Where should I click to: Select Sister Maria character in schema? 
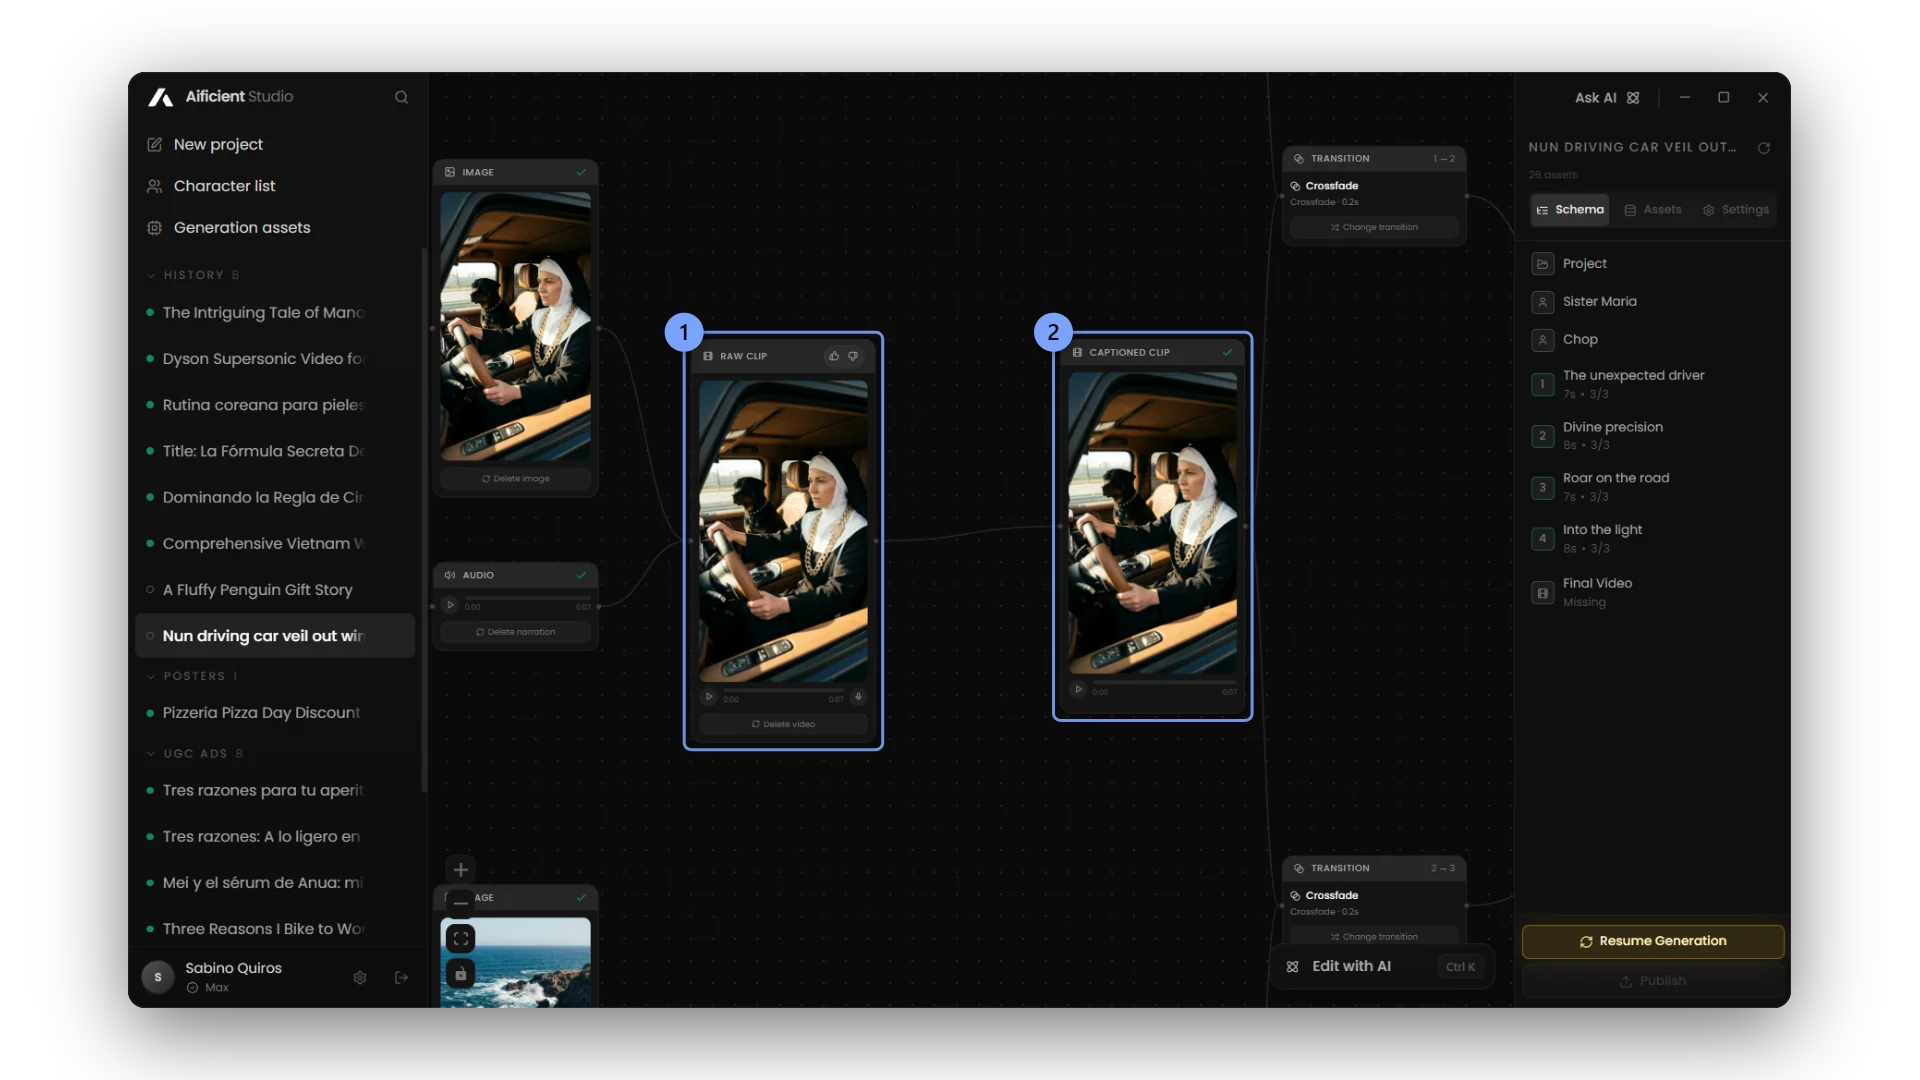(x=1652, y=302)
